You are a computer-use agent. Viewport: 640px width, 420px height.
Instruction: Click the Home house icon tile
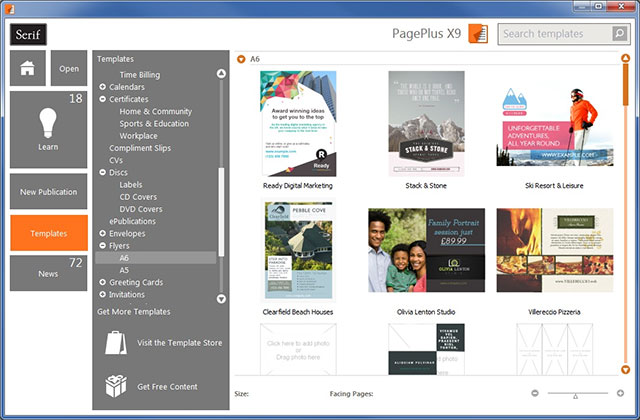[28, 69]
